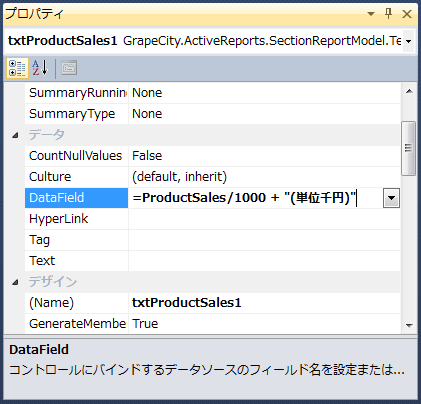This screenshot has height=404, width=421.
Task: Click the txtProductSales1 Name value
Action: tap(187, 303)
